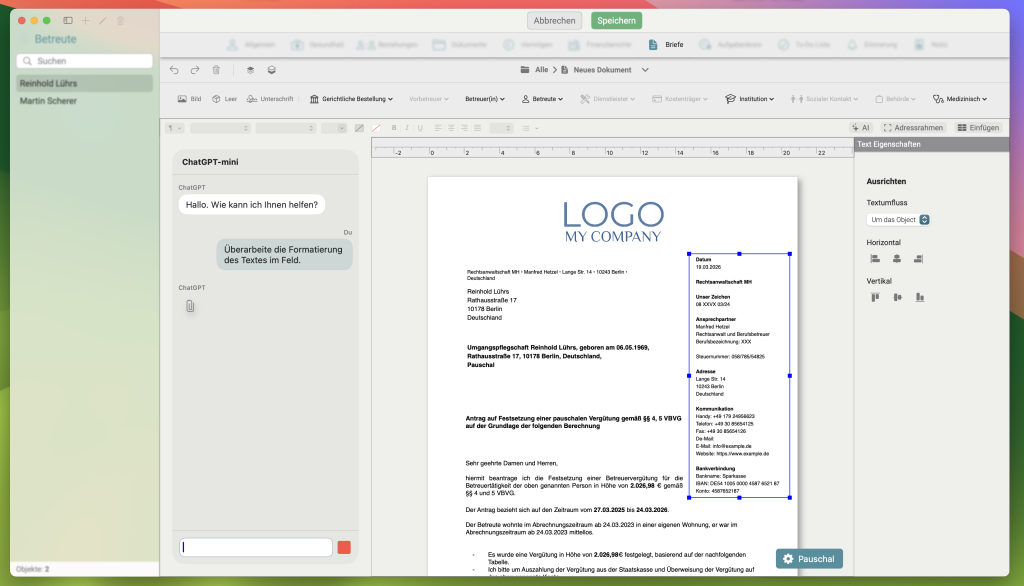Image resolution: width=1024 pixels, height=586 pixels.
Task: Toggle the Adressrahmen address frame
Action: click(912, 128)
